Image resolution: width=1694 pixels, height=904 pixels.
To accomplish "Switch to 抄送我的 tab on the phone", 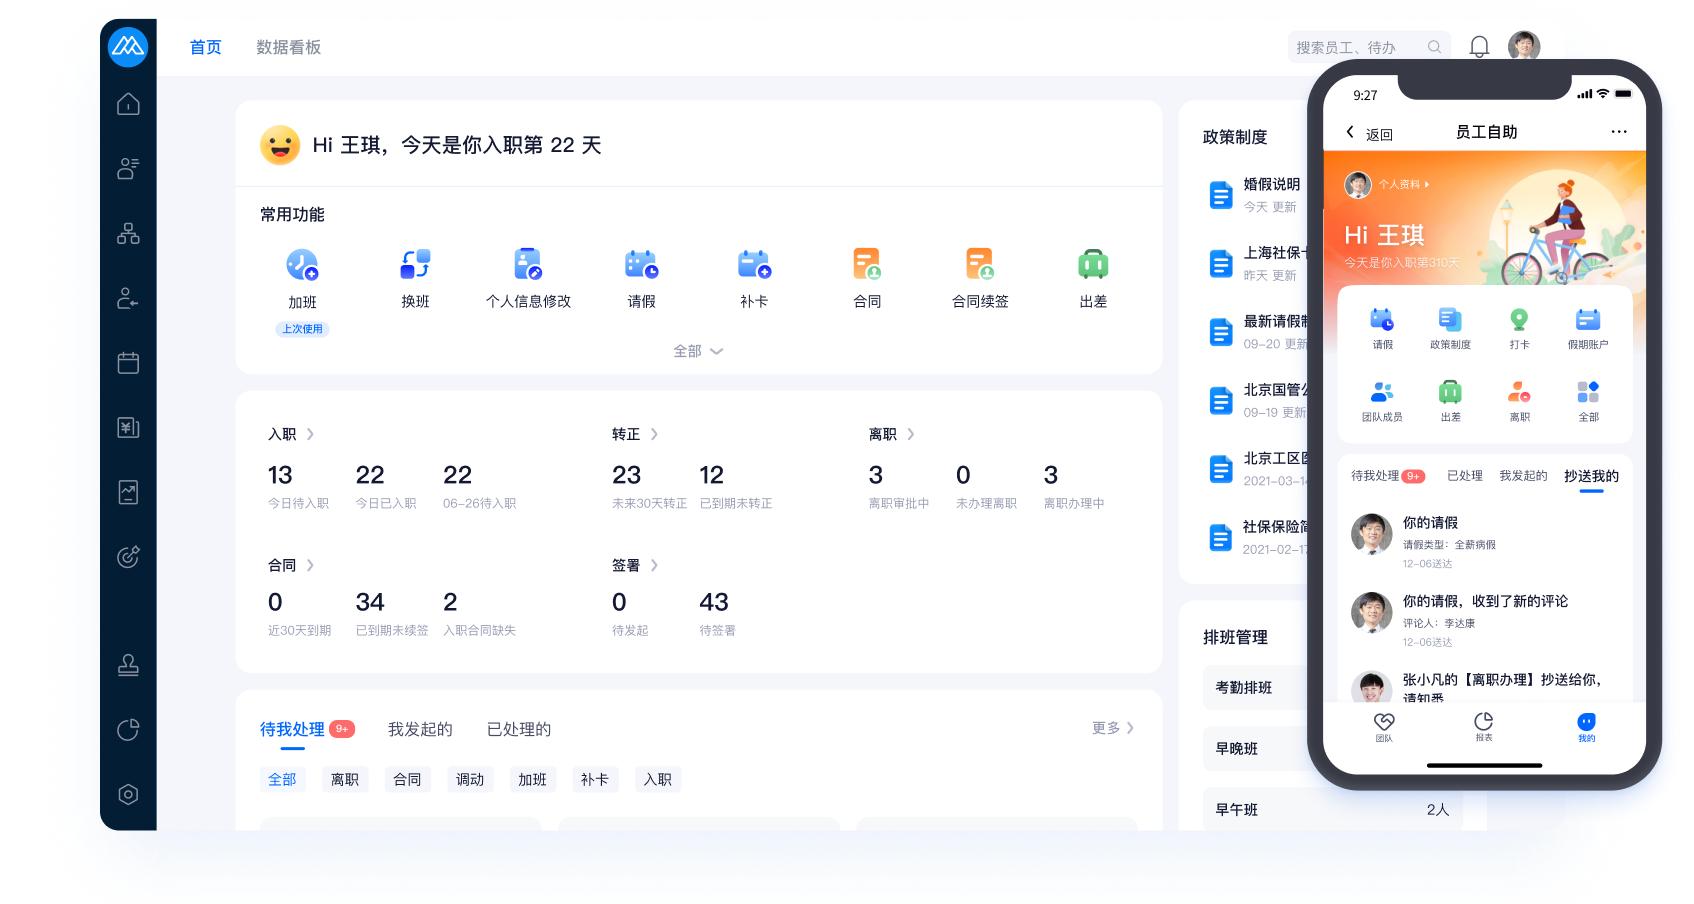I will [1591, 477].
